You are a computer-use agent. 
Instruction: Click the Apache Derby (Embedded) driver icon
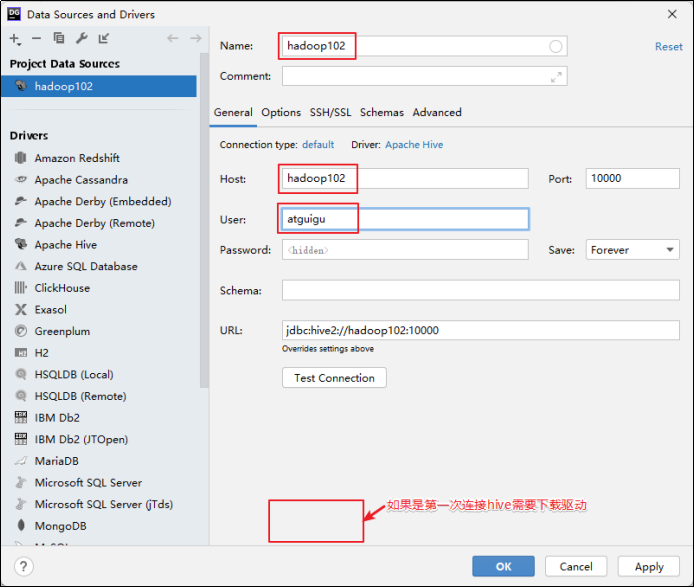[x=20, y=201]
